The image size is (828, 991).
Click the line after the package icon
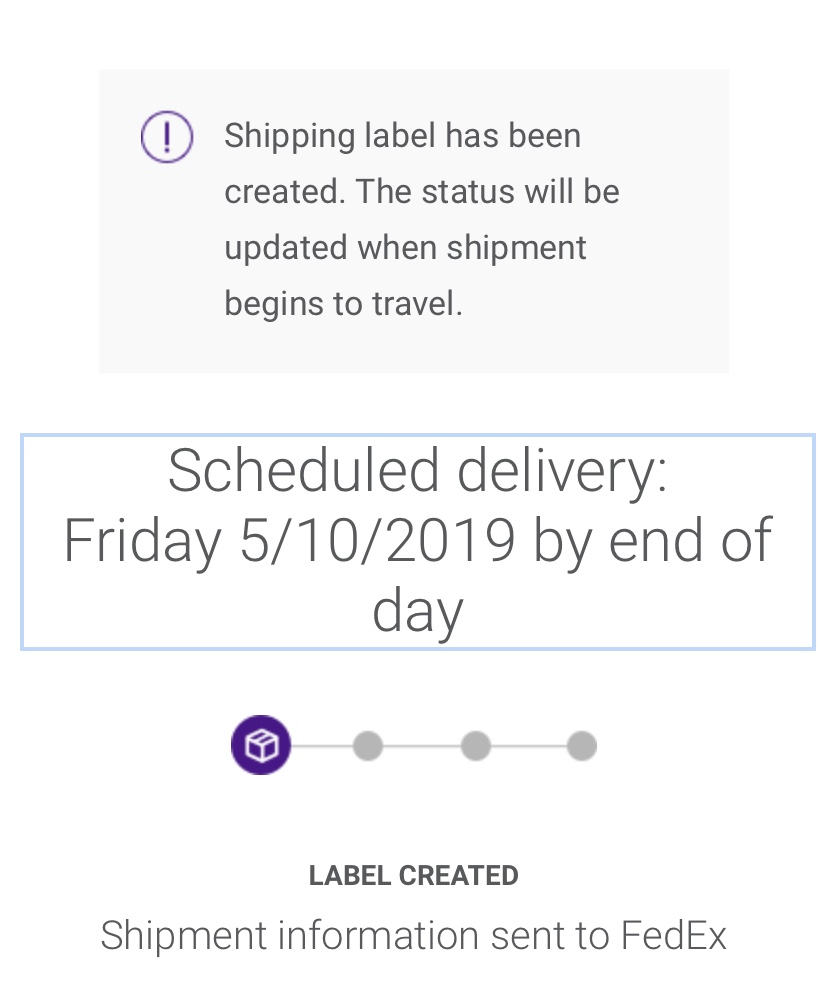(x=321, y=746)
